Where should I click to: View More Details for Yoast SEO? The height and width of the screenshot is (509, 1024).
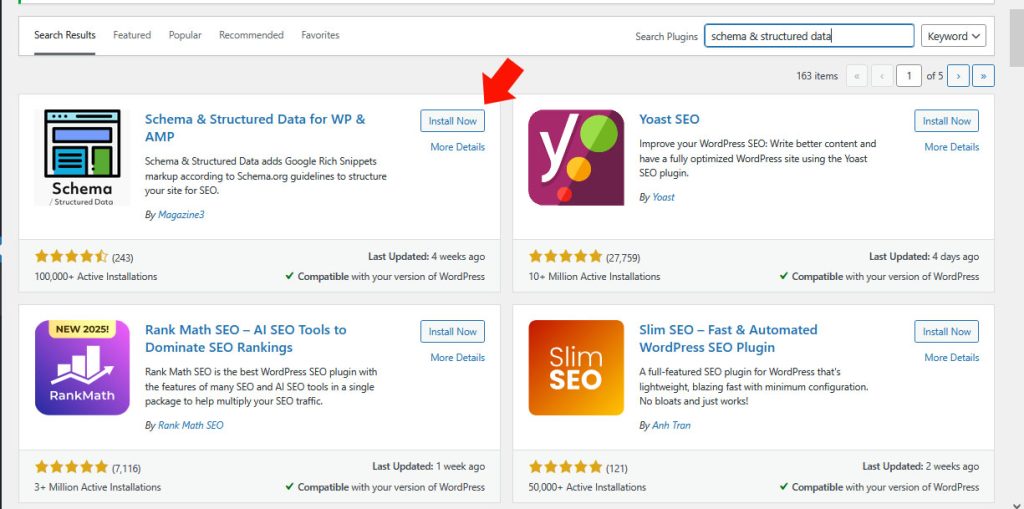(x=952, y=147)
